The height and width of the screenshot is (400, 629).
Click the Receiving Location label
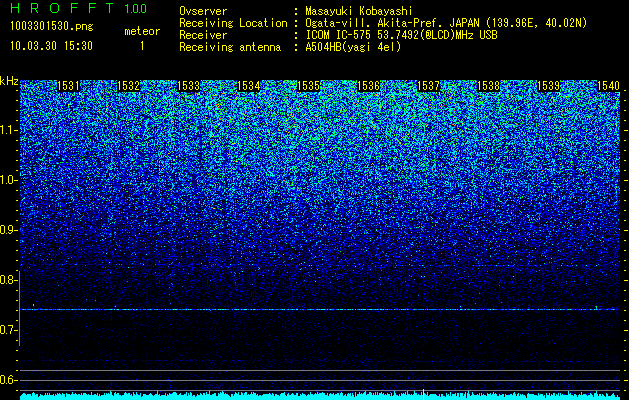233,23
